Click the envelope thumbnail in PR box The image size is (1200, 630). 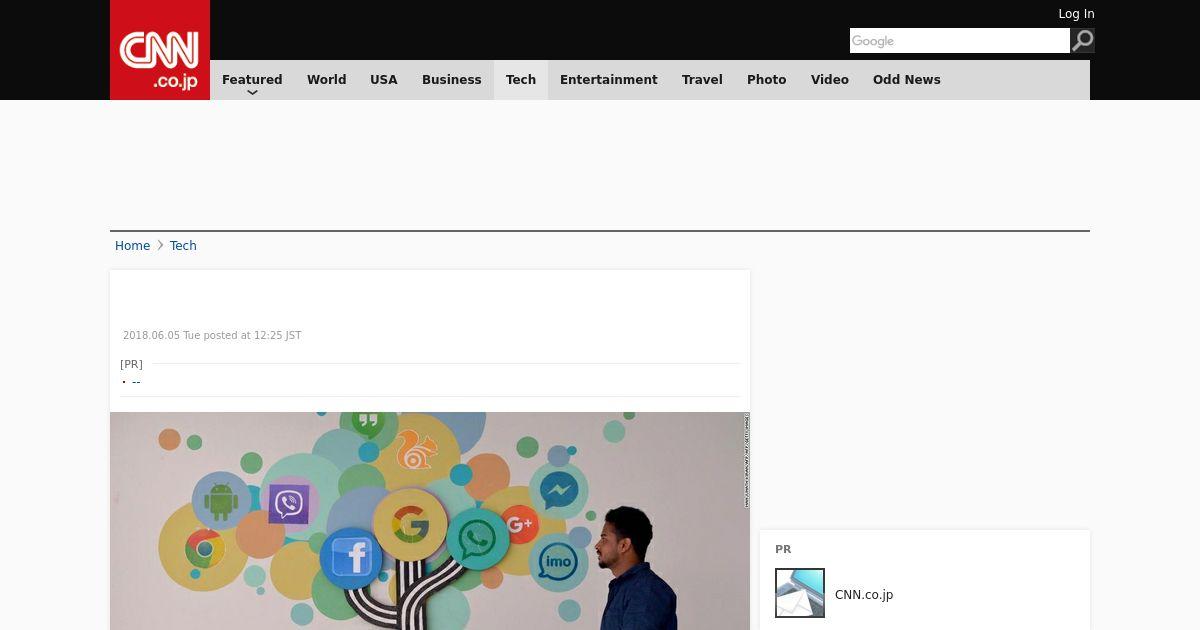click(x=800, y=593)
